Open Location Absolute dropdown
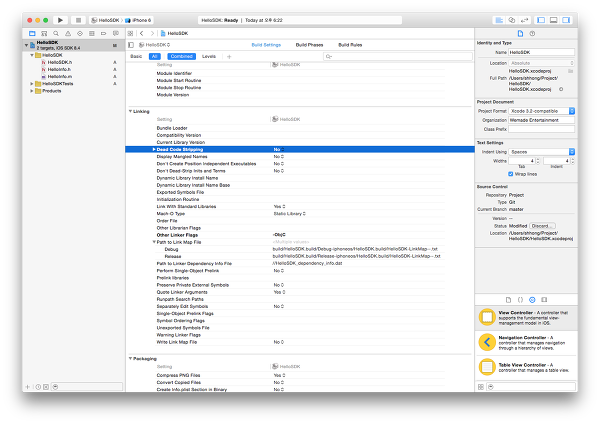Viewport: 600px width, 424px height. [541, 63]
